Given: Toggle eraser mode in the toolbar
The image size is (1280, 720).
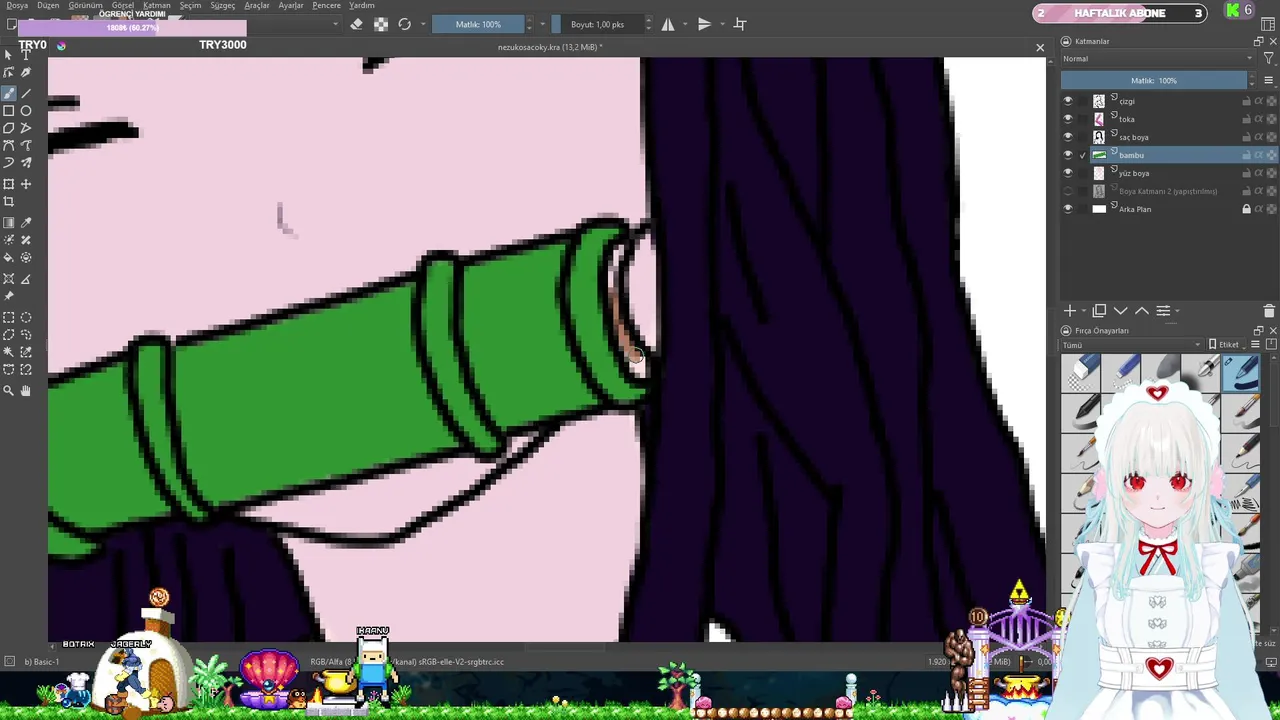Looking at the screenshot, I should click(357, 24).
